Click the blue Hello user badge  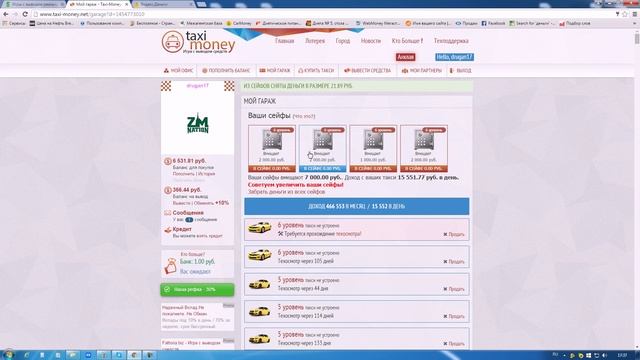point(454,57)
